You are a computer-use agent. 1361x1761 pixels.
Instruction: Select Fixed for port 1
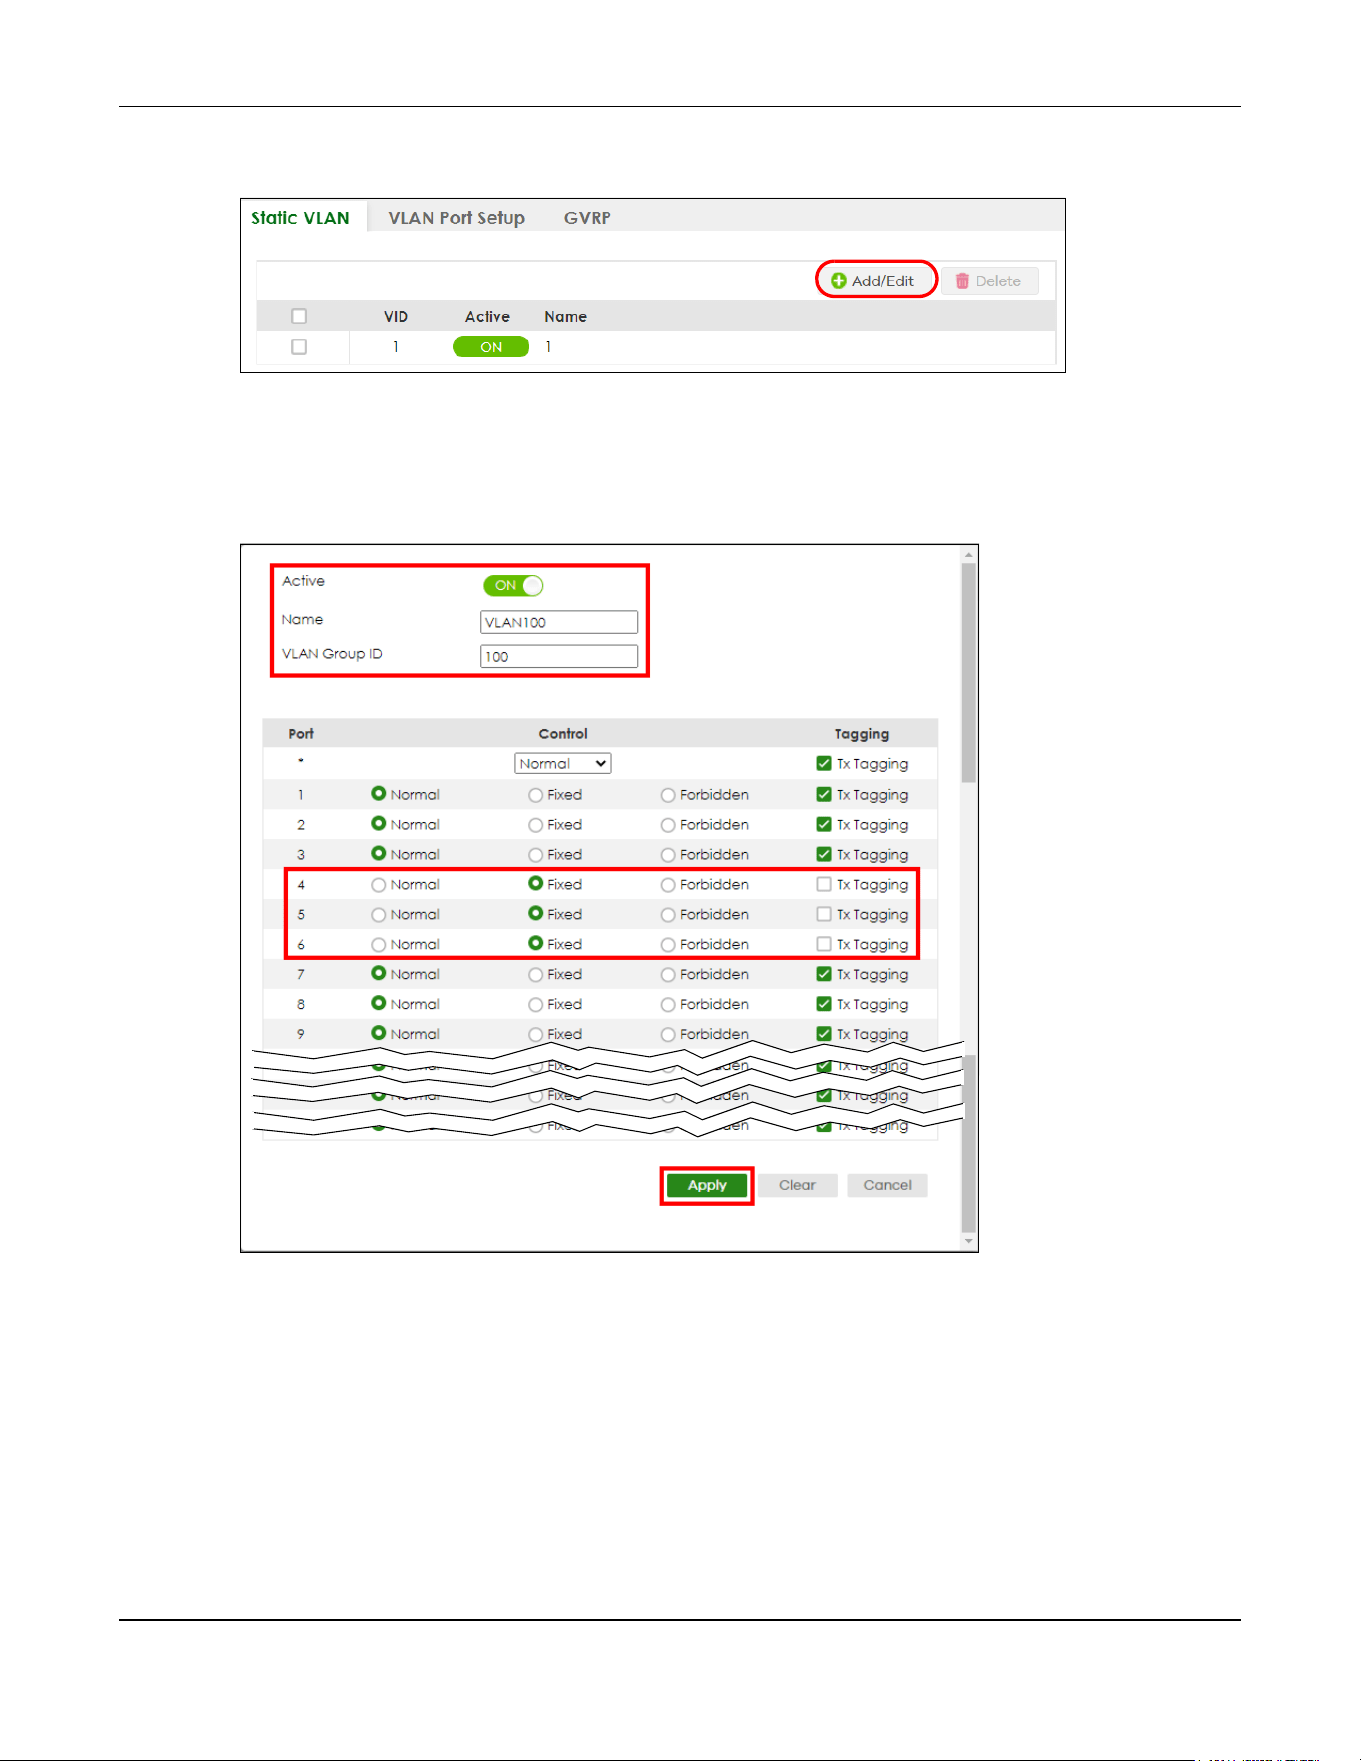[x=536, y=795]
